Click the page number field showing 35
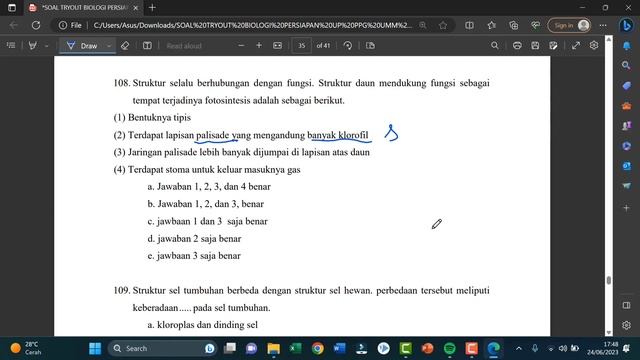Viewport: 640px width, 360px height. pyautogui.click(x=302, y=46)
